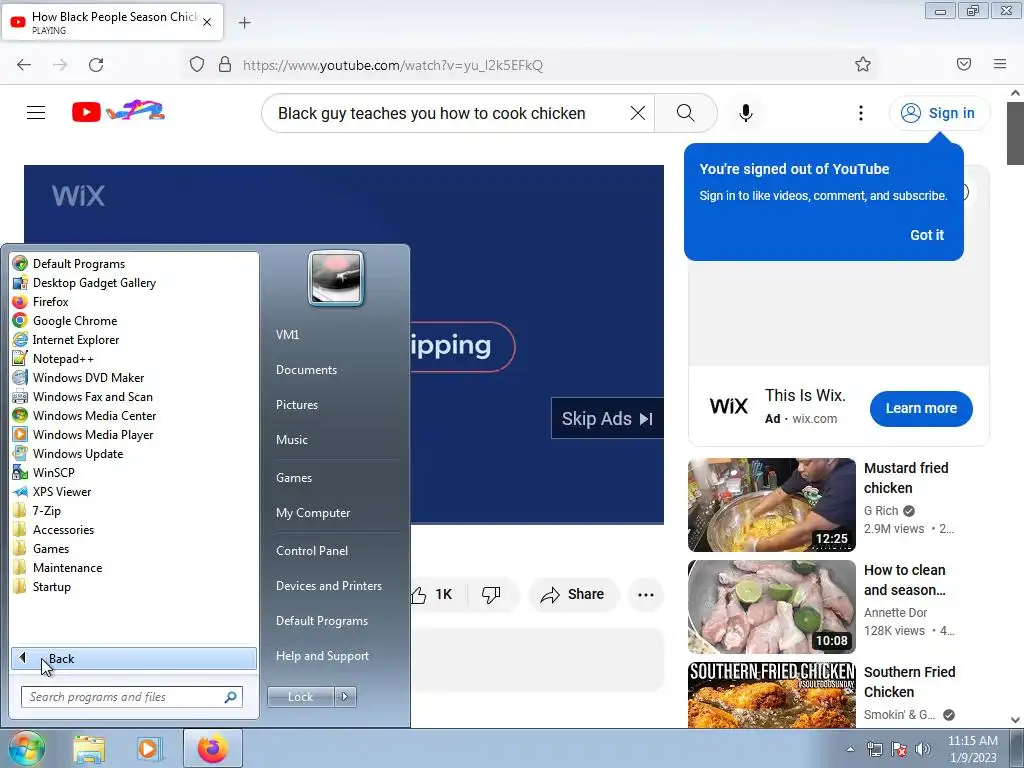
Task: Start voice search with the microphone icon
Action: (x=746, y=113)
